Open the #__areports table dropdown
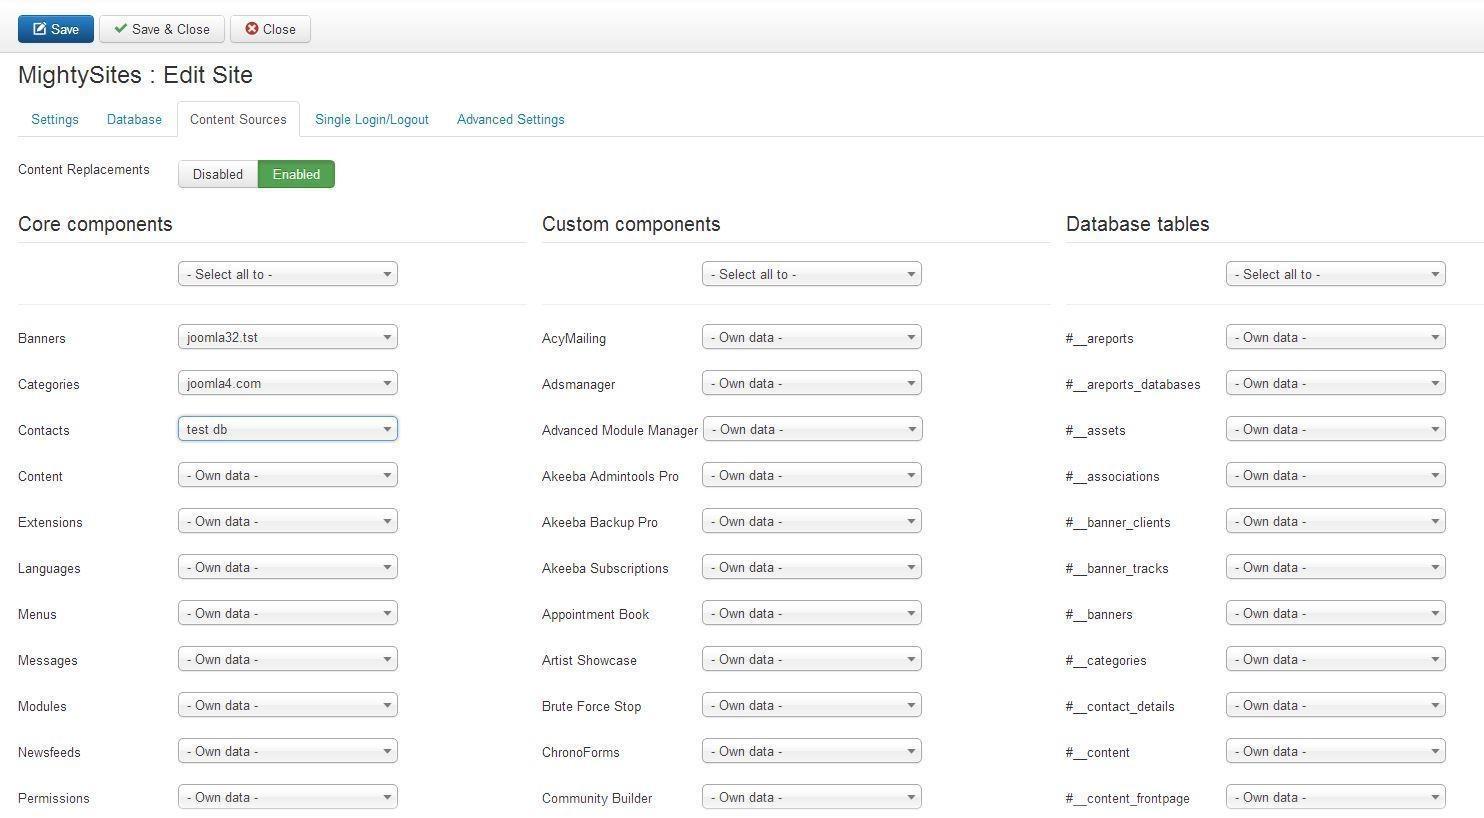The image size is (1484, 818). click(x=1336, y=337)
